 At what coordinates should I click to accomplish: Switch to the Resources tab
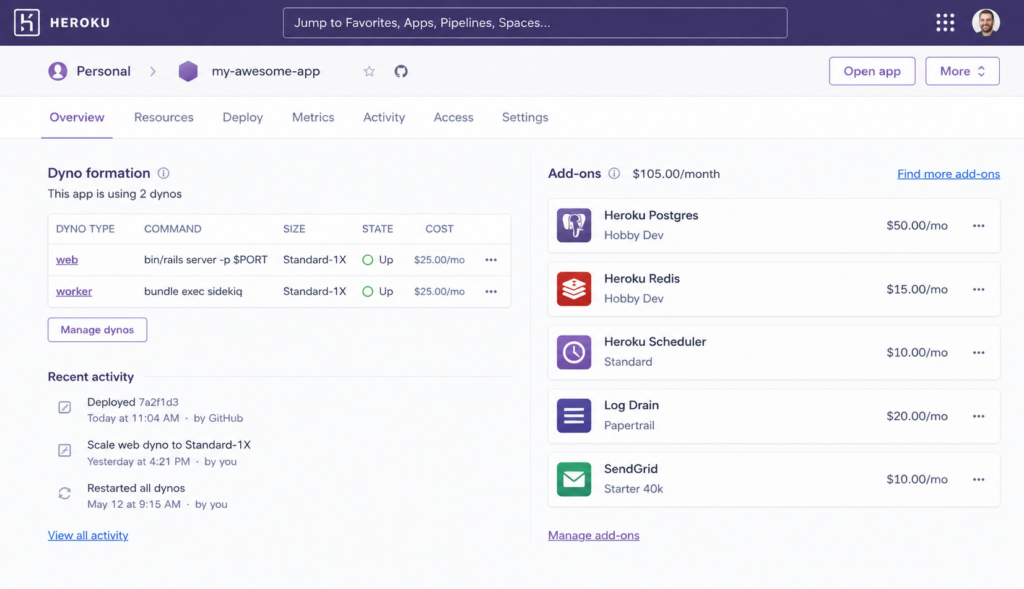point(164,118)
